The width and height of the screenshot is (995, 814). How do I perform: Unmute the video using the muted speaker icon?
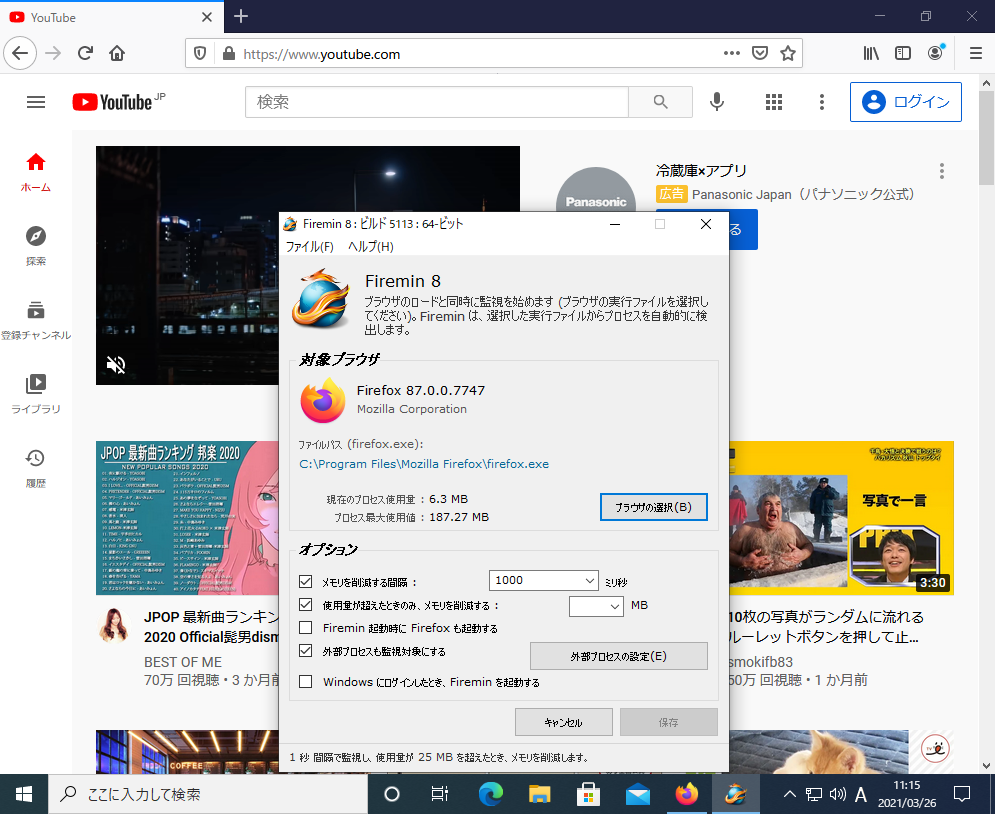[116, 365]
